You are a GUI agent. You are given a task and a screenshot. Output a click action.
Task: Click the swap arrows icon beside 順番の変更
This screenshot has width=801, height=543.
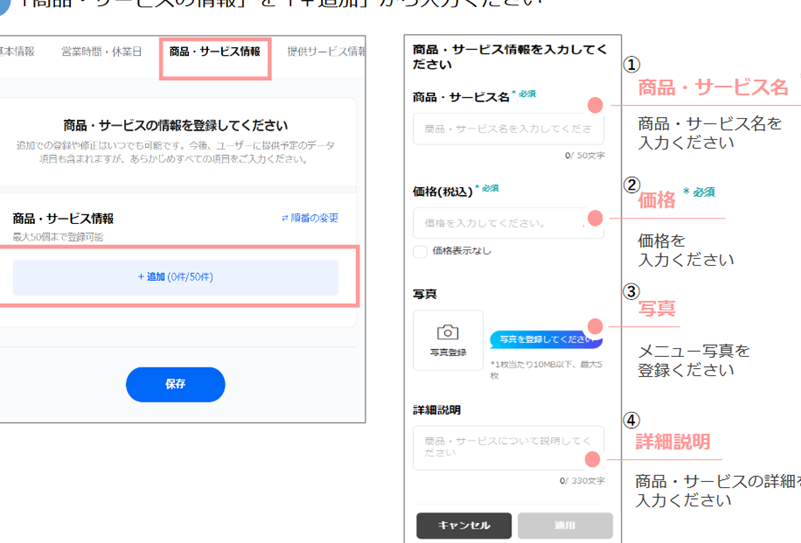(x=285, y=218)
